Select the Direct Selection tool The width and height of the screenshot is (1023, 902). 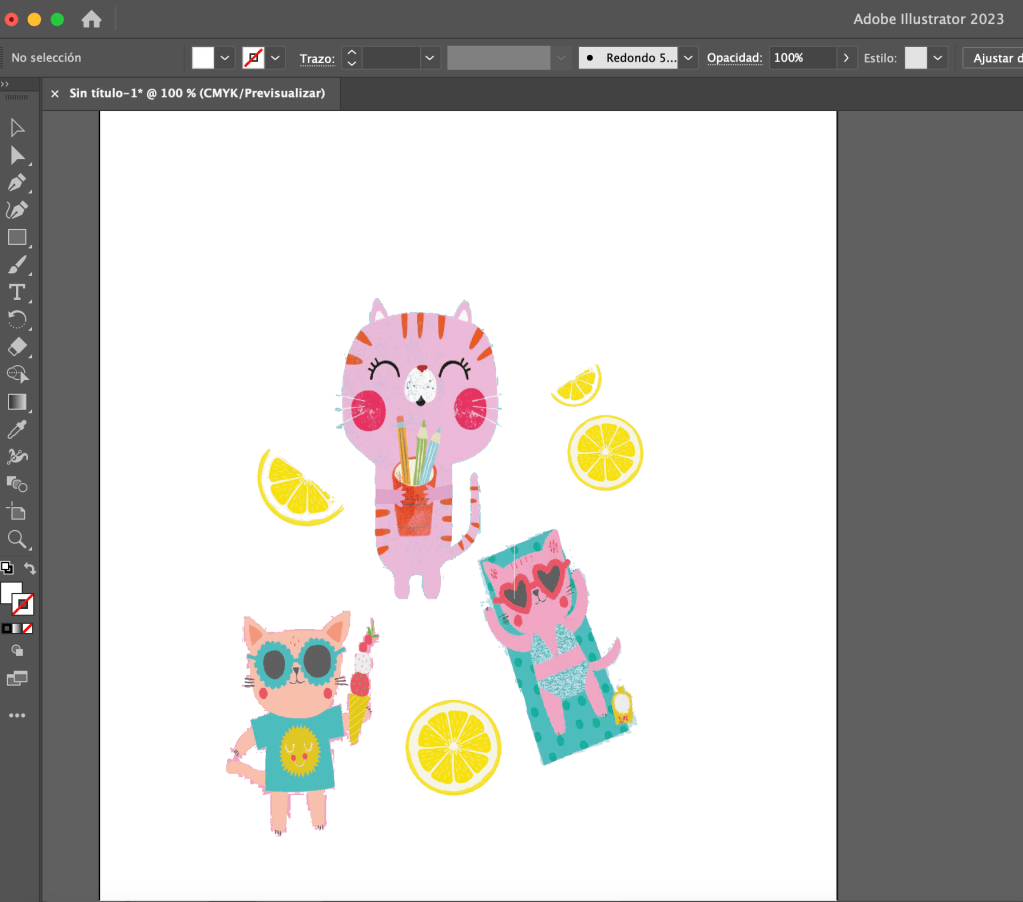17,155
